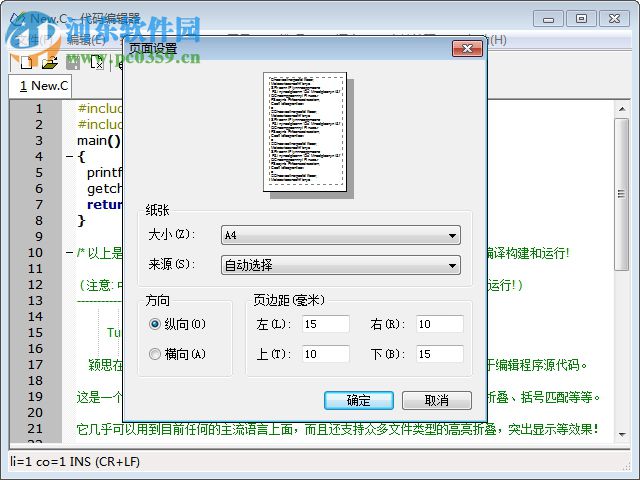Click line number 15 in the gutter
The height and width of the screenshot is (480, 640).
35,333
